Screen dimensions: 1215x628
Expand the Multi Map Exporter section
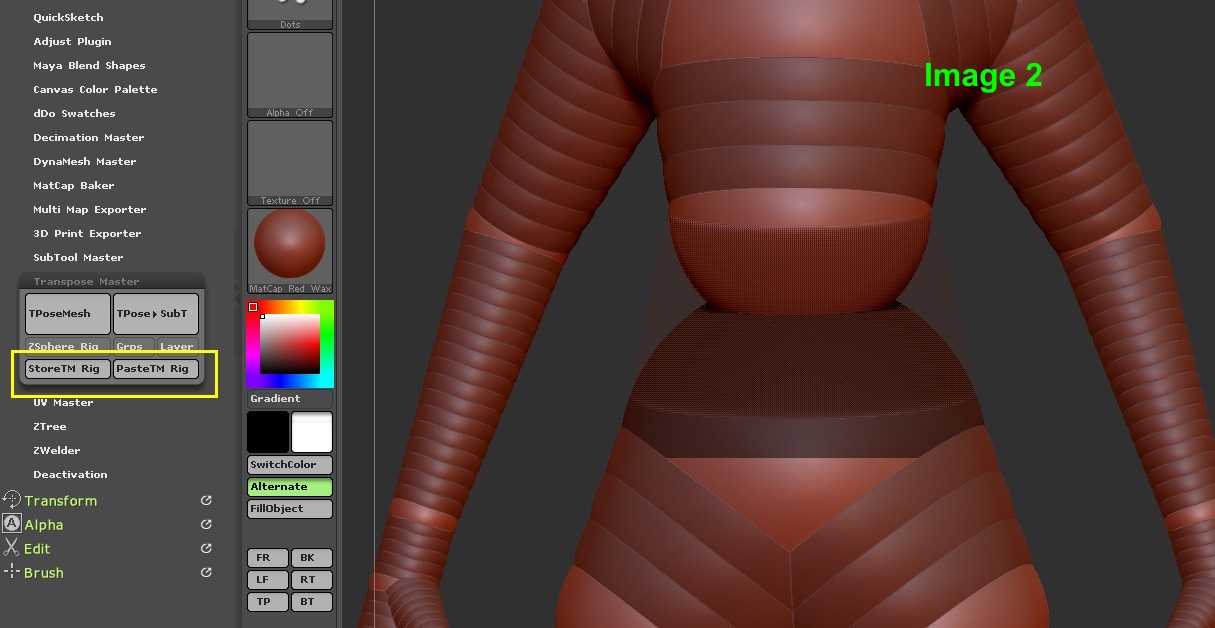point(89,209)
